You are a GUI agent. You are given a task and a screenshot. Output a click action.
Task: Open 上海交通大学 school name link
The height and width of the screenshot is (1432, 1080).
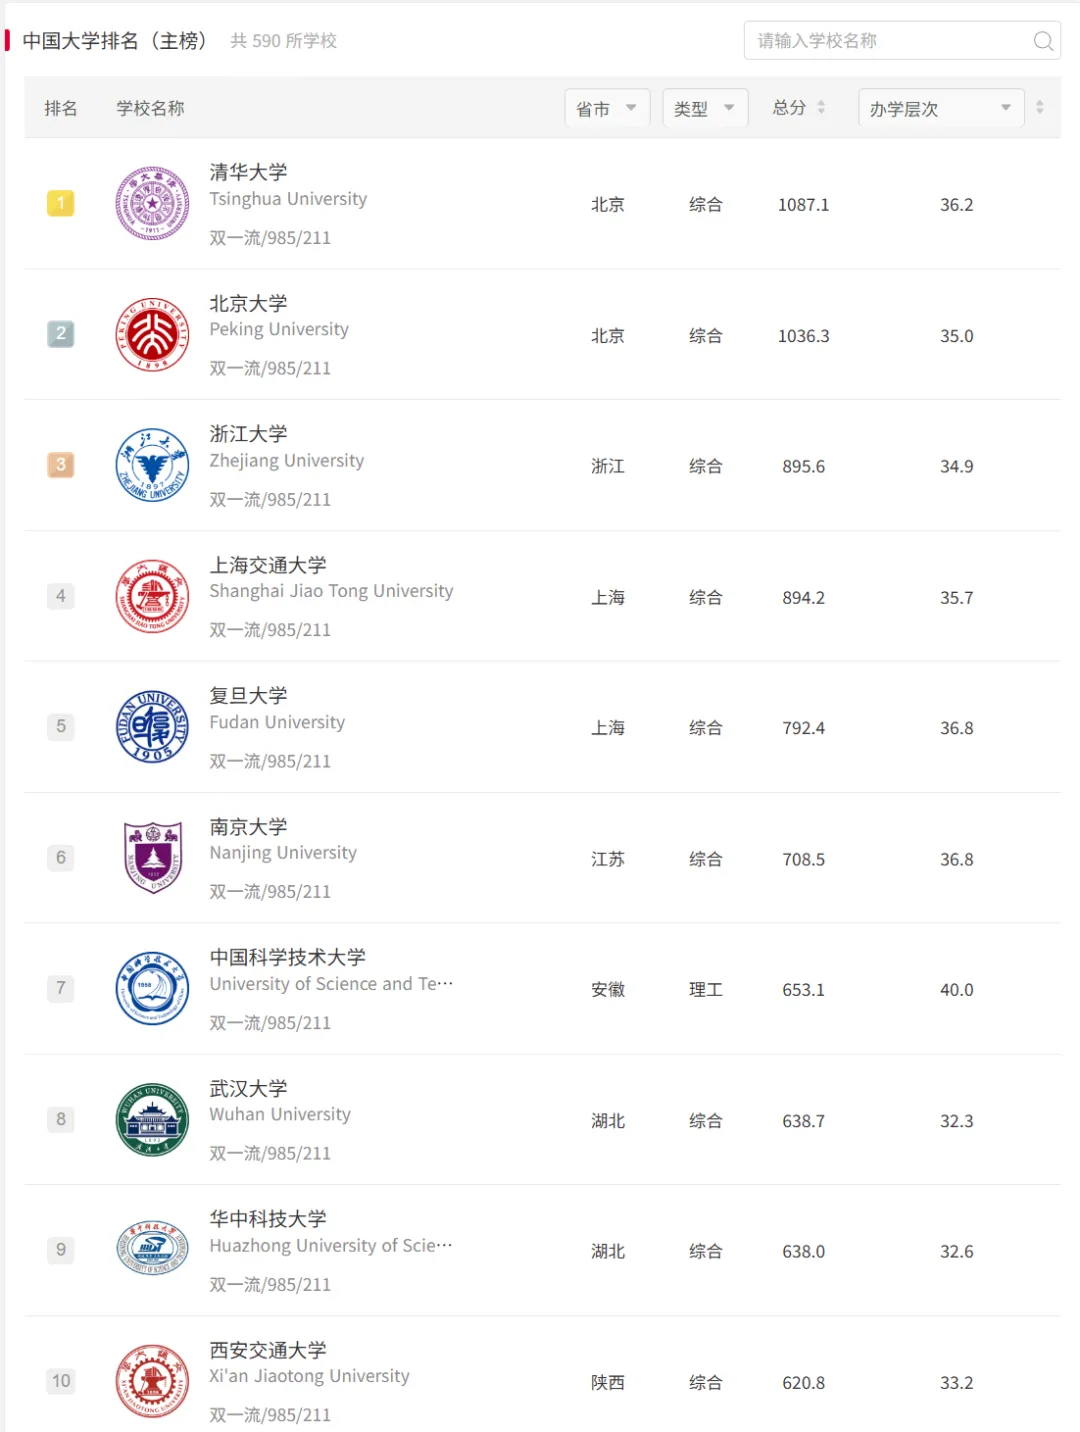[268, 565]
